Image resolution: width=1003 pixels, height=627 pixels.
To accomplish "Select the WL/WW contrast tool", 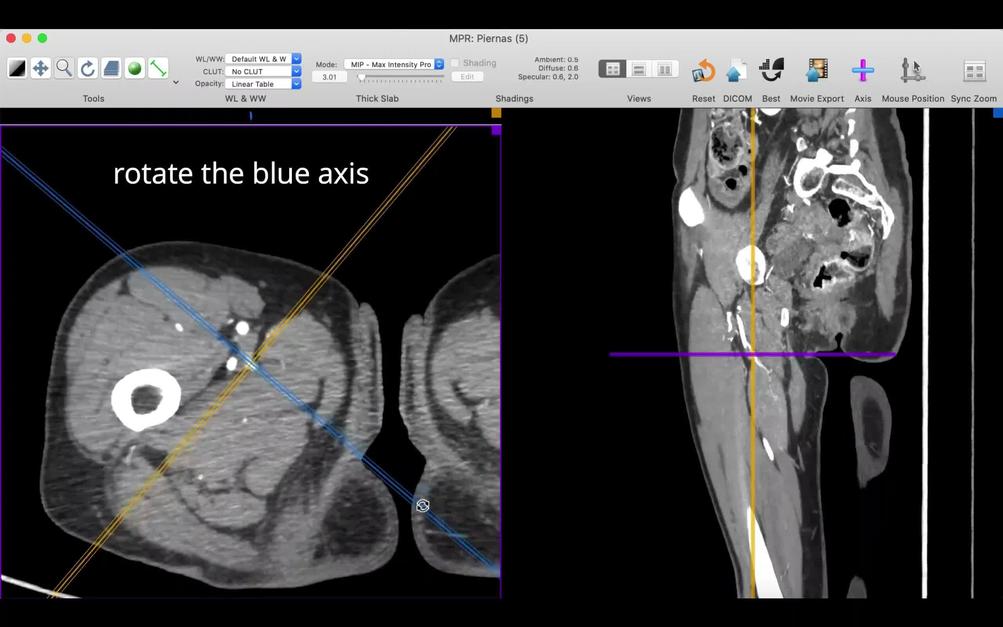I will coord(17,68).
